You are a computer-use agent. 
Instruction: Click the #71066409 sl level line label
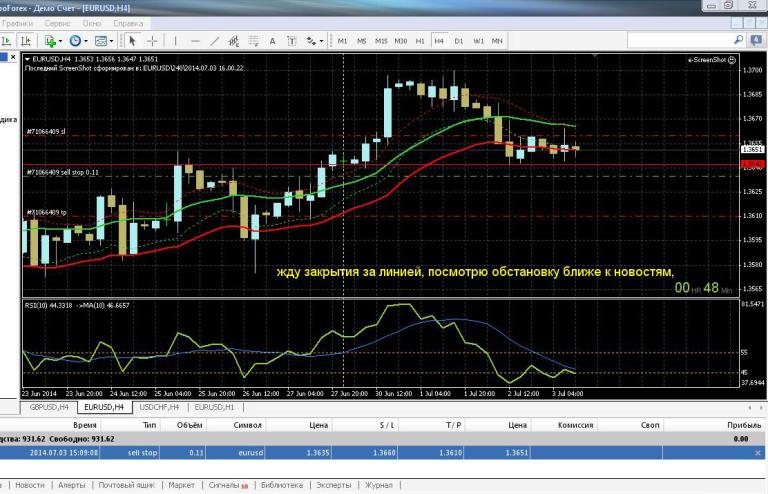tap(47, 132)
